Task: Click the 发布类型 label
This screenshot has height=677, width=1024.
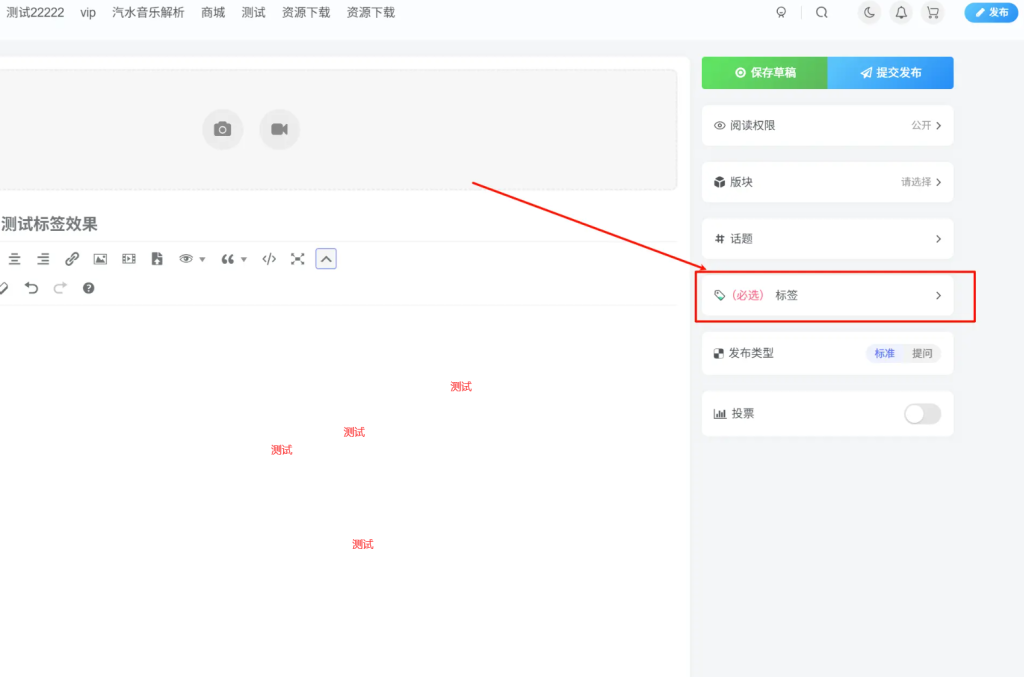Action: [x=751, y=353]
